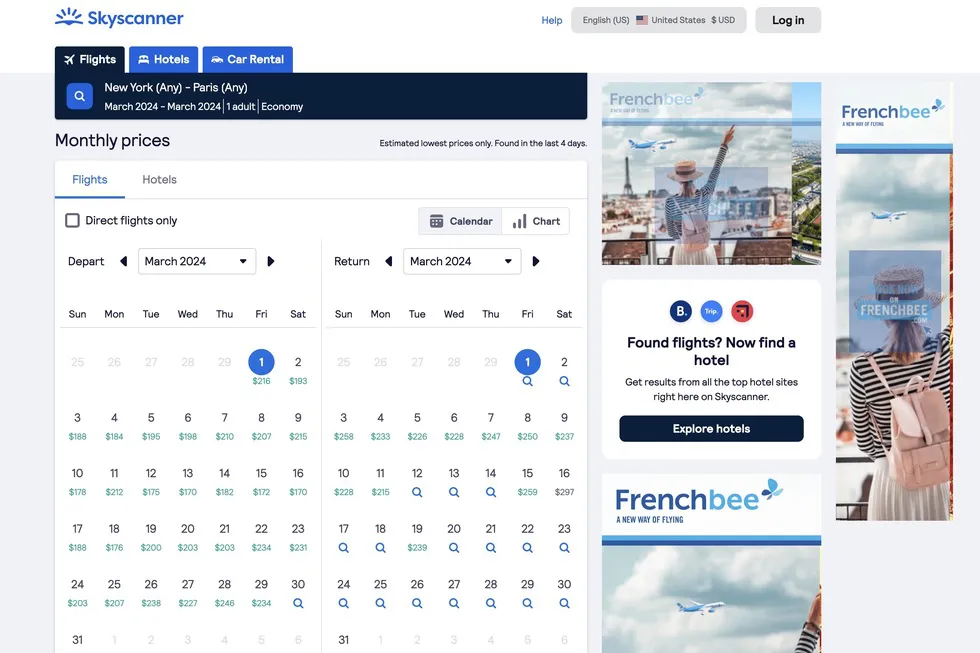Go to next Return month arrow
Viewport: 980px width, 653px height.
(536, 261)
